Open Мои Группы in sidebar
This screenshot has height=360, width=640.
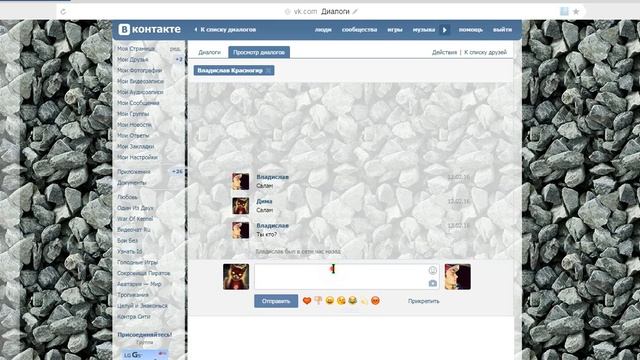tap(133, 114)
